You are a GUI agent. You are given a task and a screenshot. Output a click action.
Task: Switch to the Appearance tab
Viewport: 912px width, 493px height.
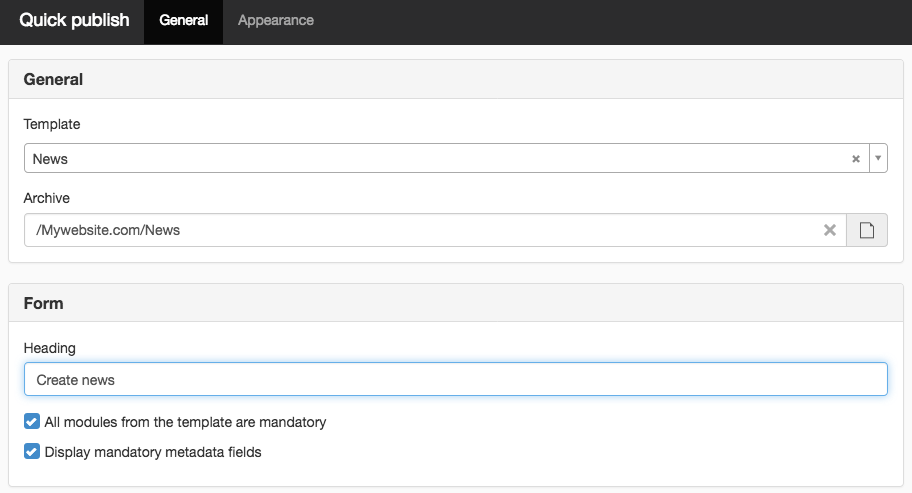(x=276, y=21)
